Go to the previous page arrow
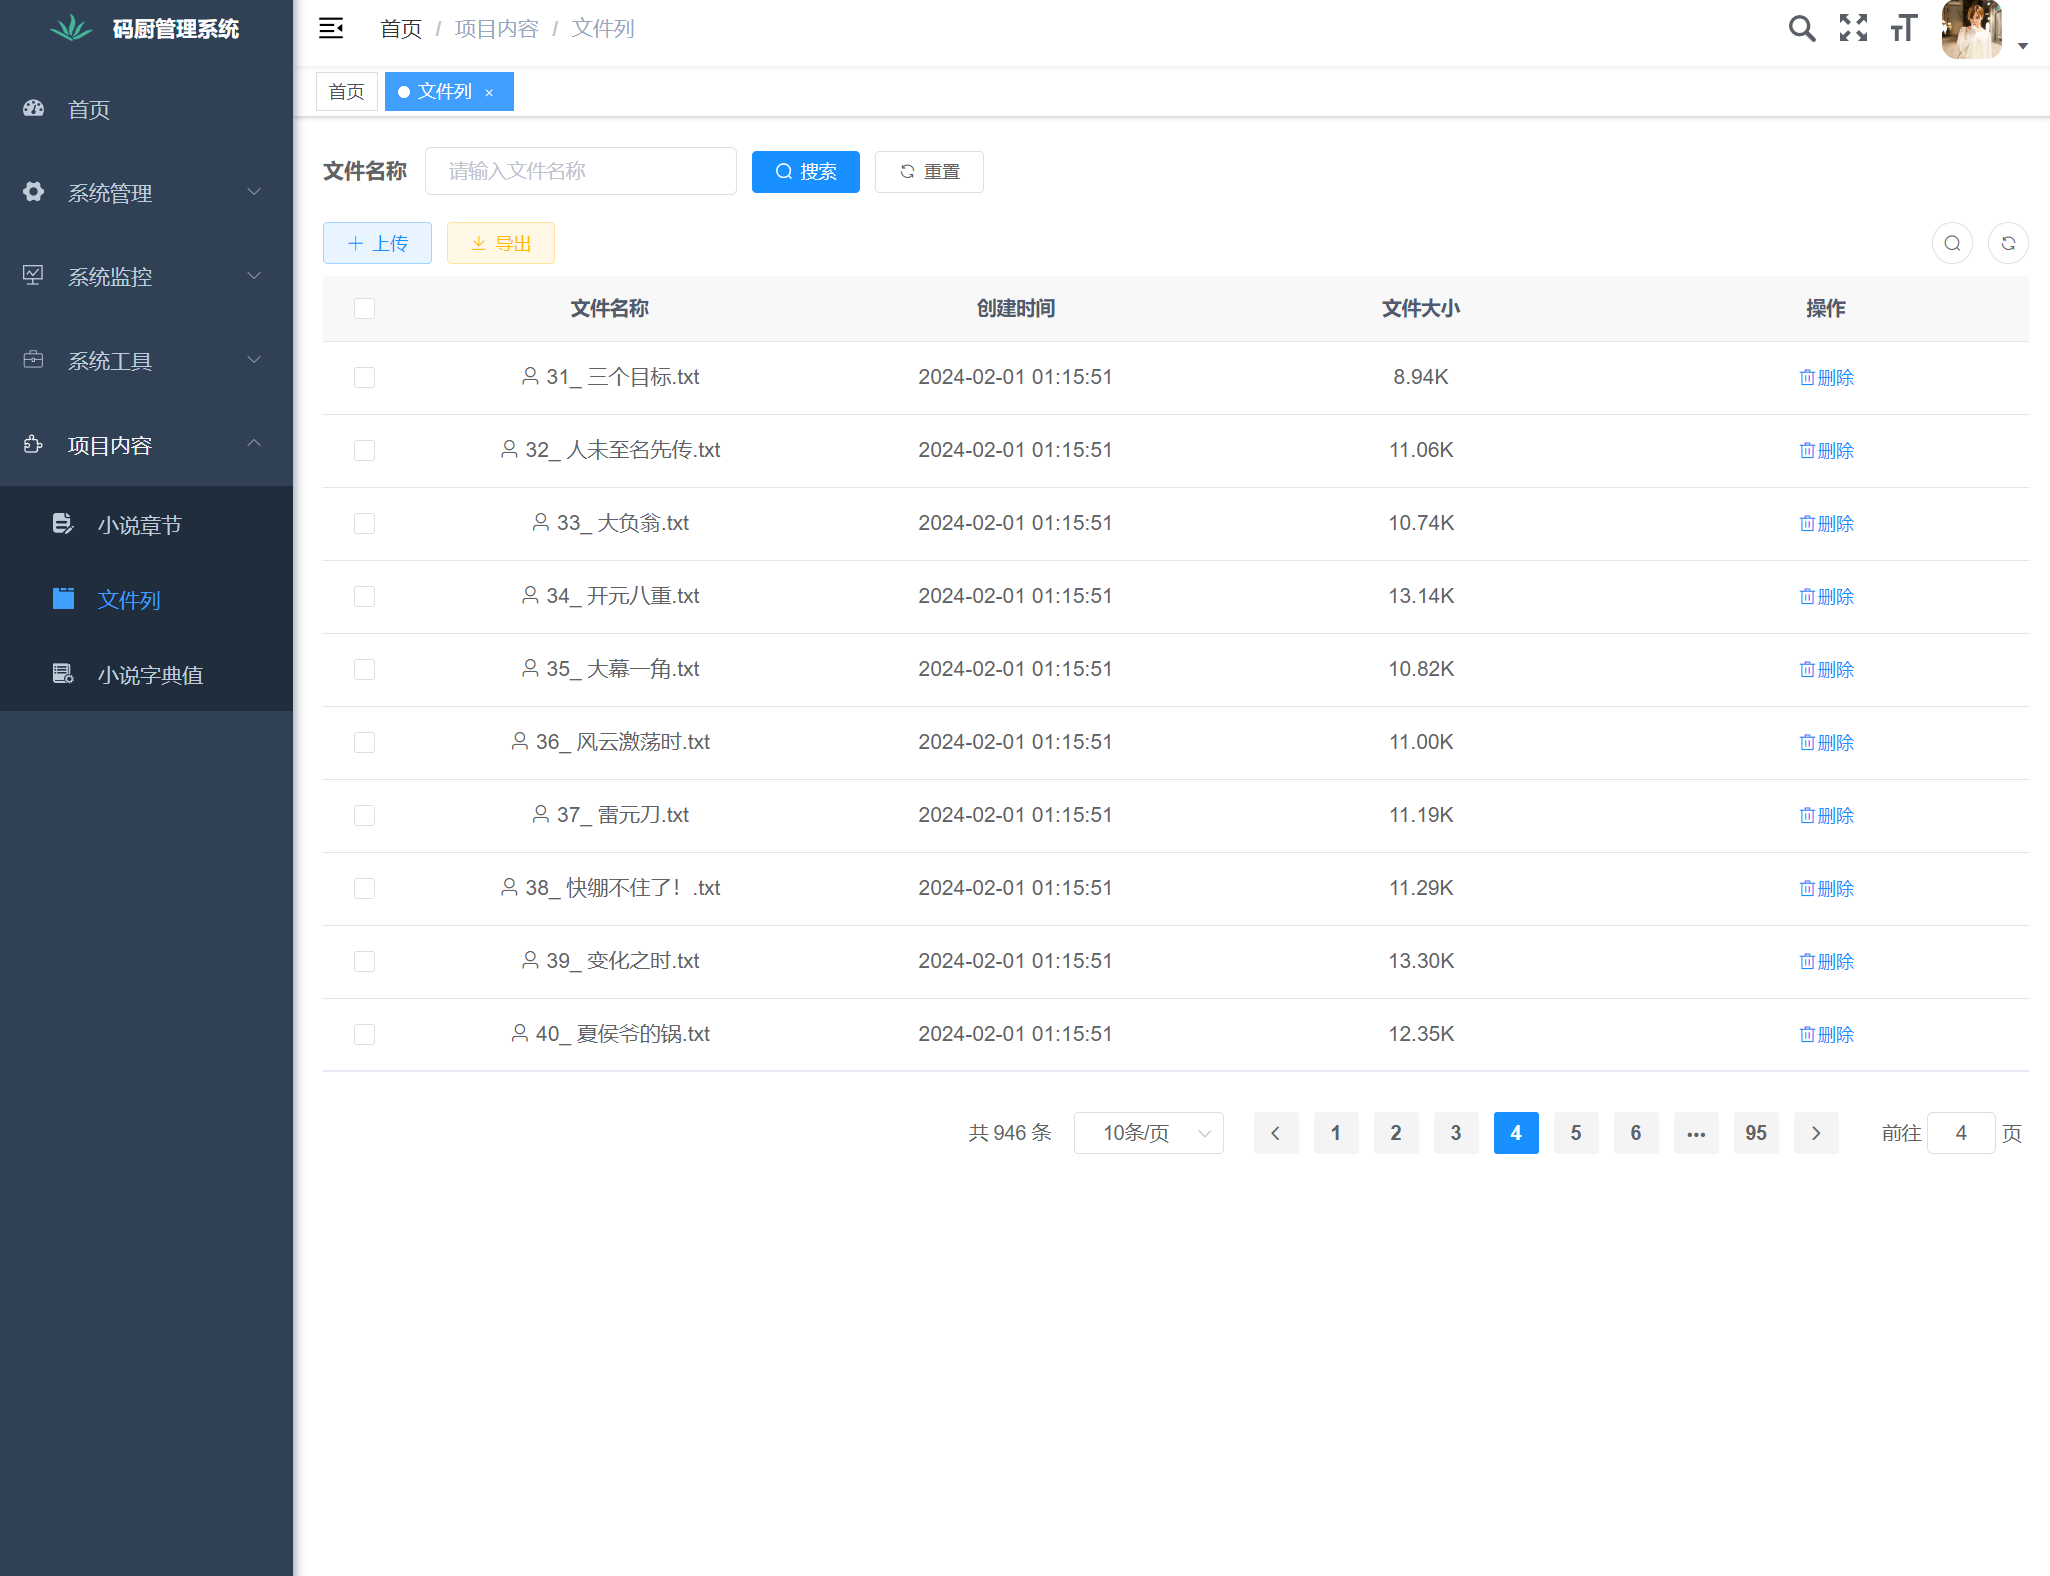Viewport: 2050px width, 1576px height. (x=1276, y=1133)
